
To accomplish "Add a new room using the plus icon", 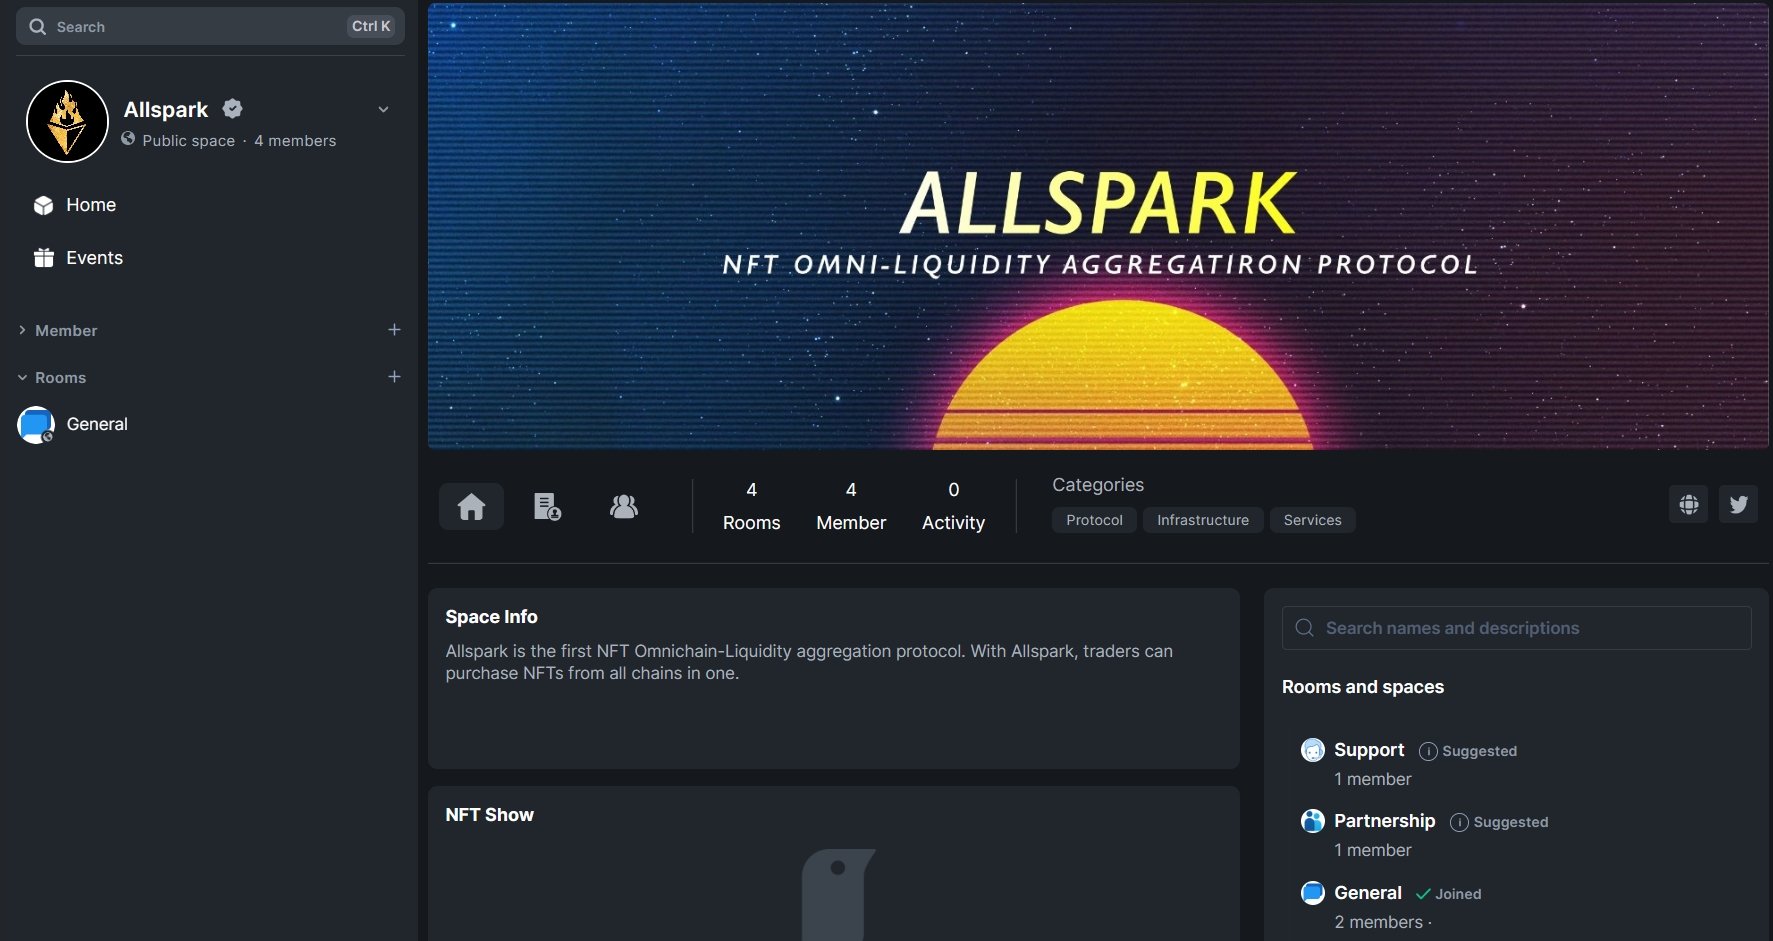I will [x=394, y=376].
